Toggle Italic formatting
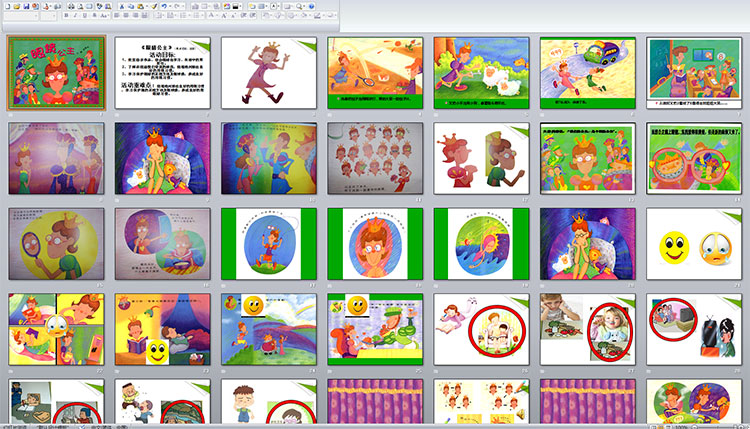This screenshot has width=750, height=429. (75, 15)
